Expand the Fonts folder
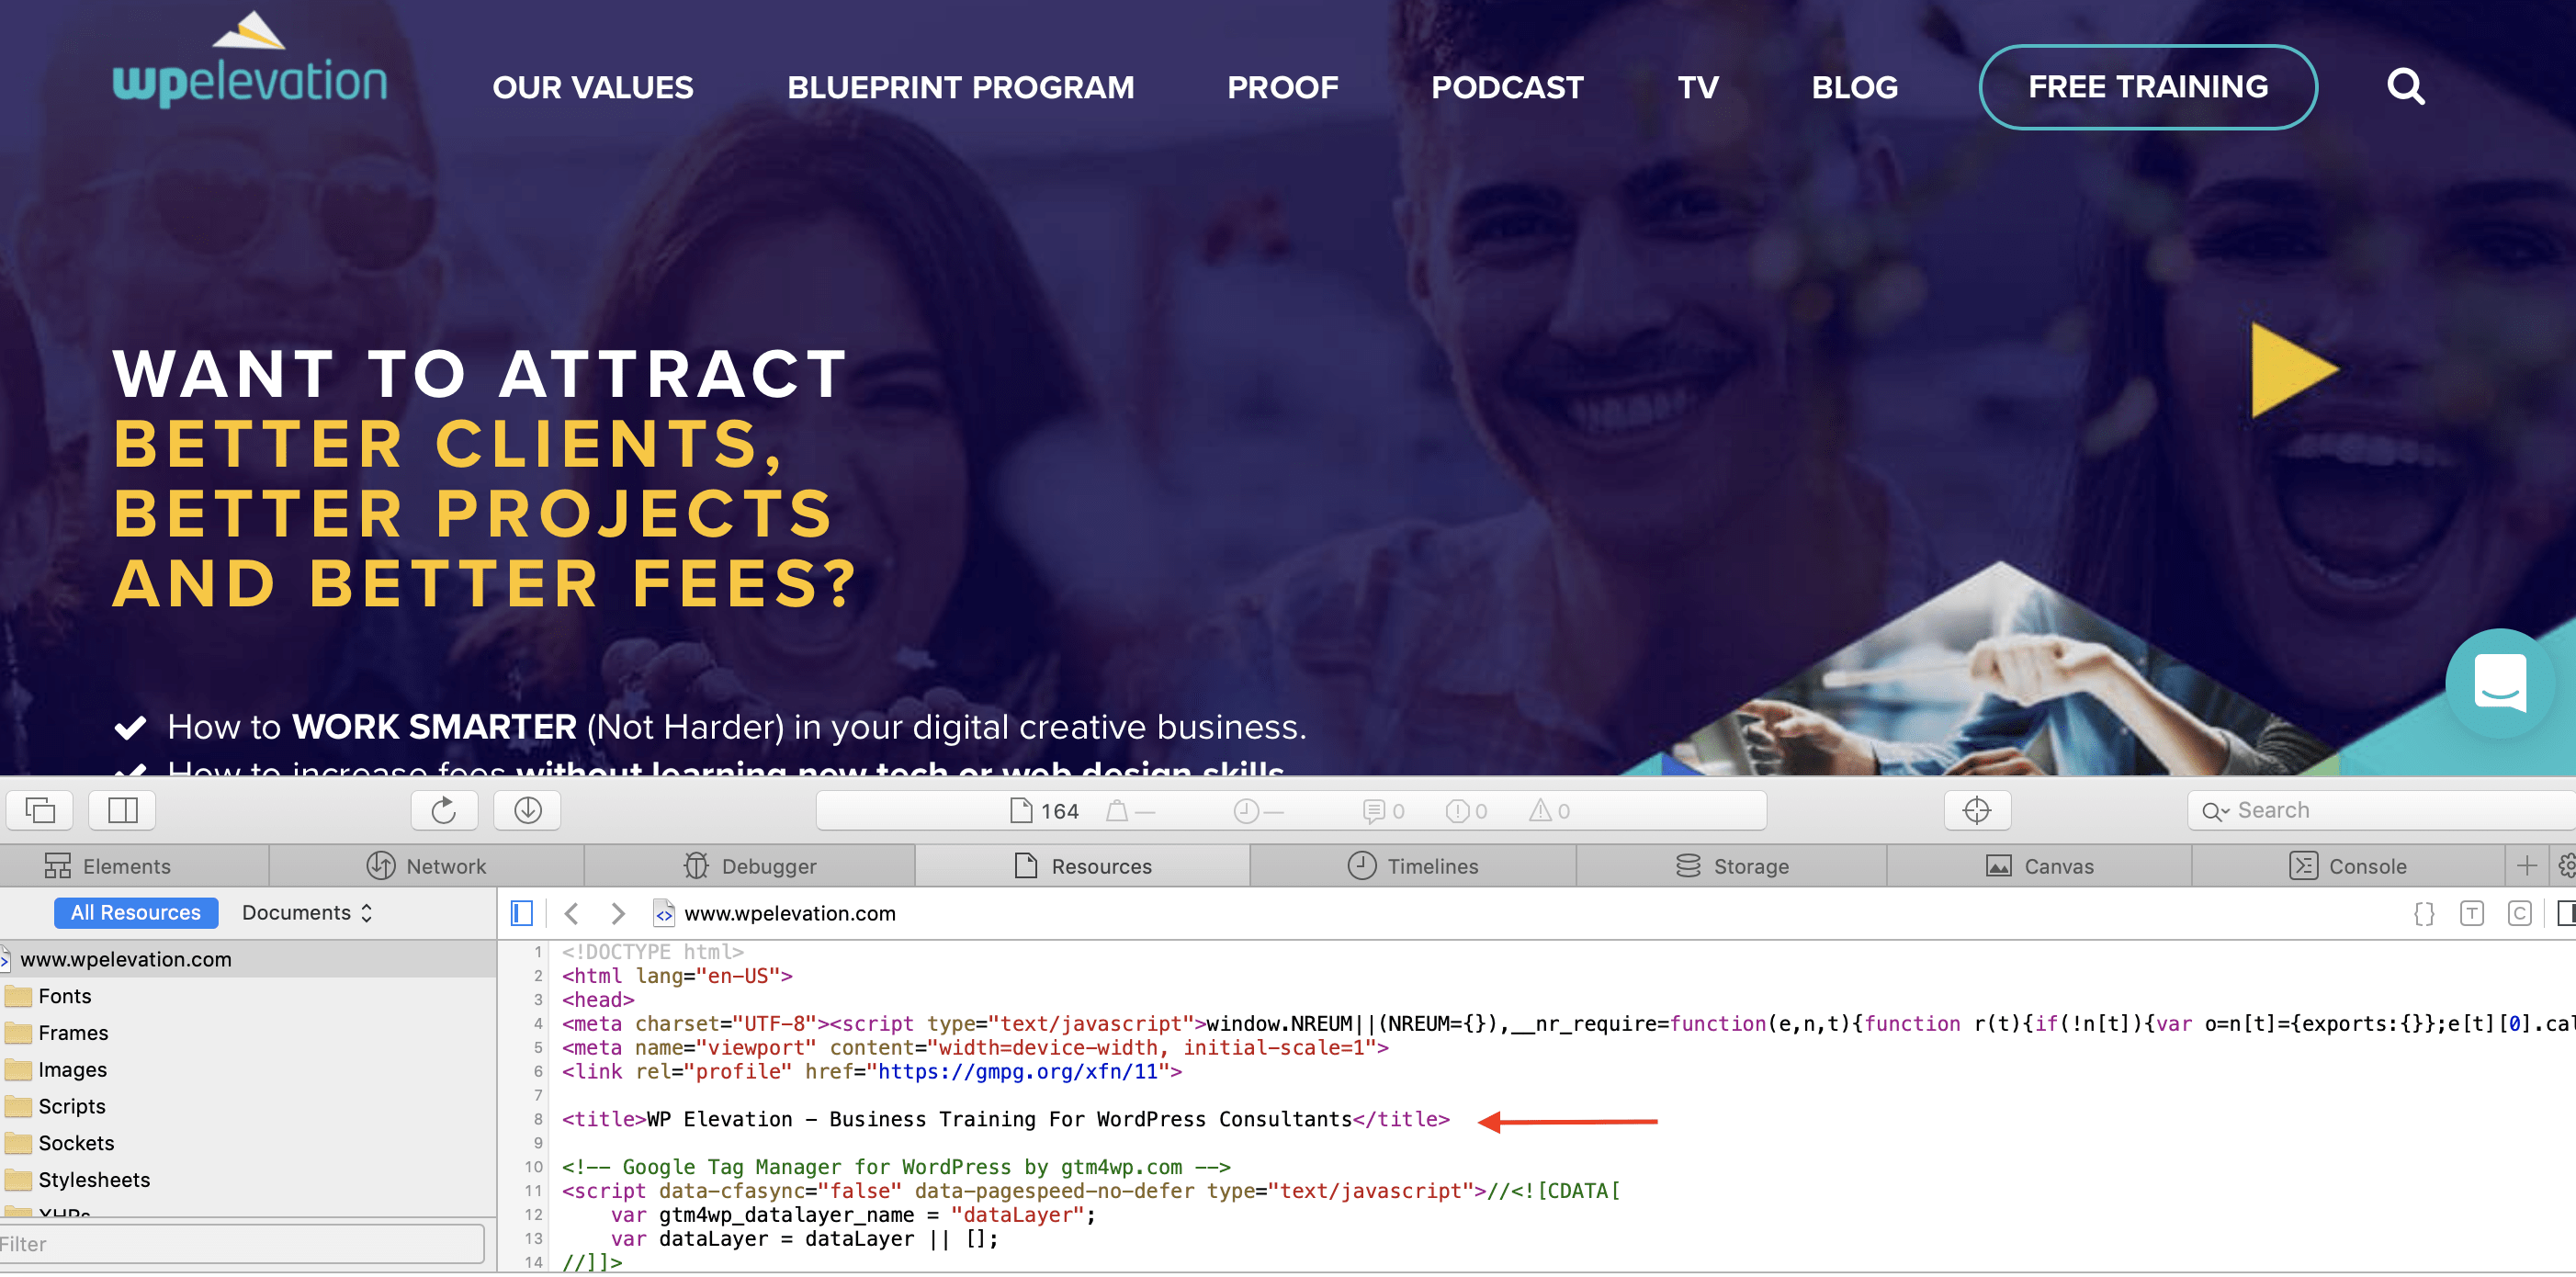Image resolution: width=2576 pixels, height=1277 pixels. click(x=248, y=996)
